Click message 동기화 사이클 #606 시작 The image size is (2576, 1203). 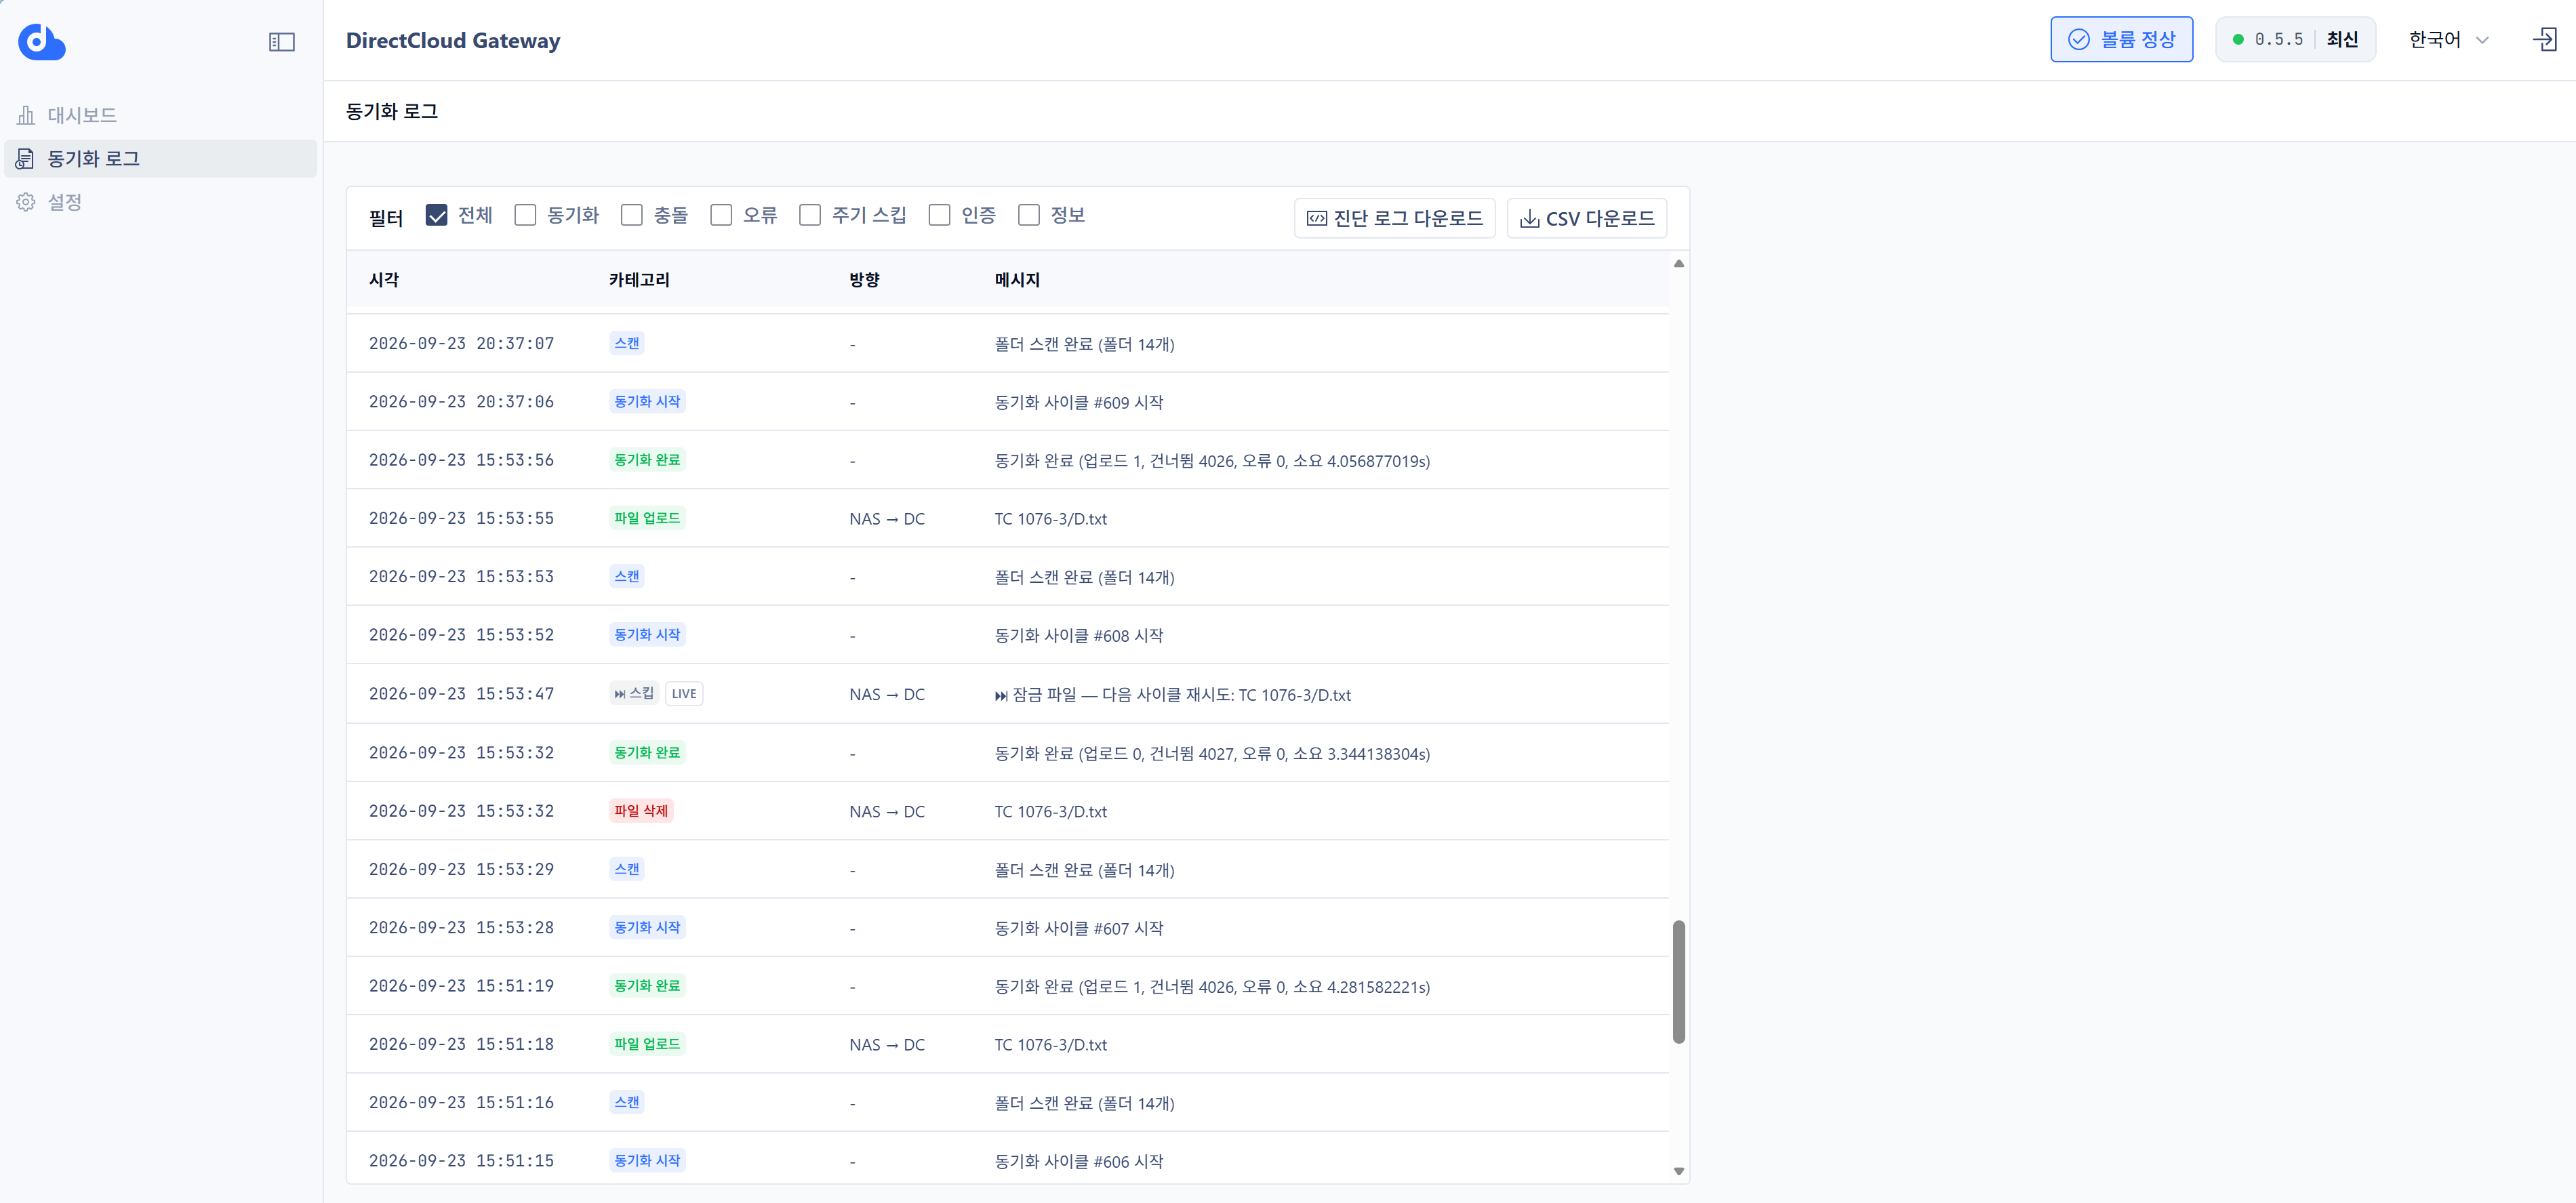pyautogui.click(x=1079, y=1162)
